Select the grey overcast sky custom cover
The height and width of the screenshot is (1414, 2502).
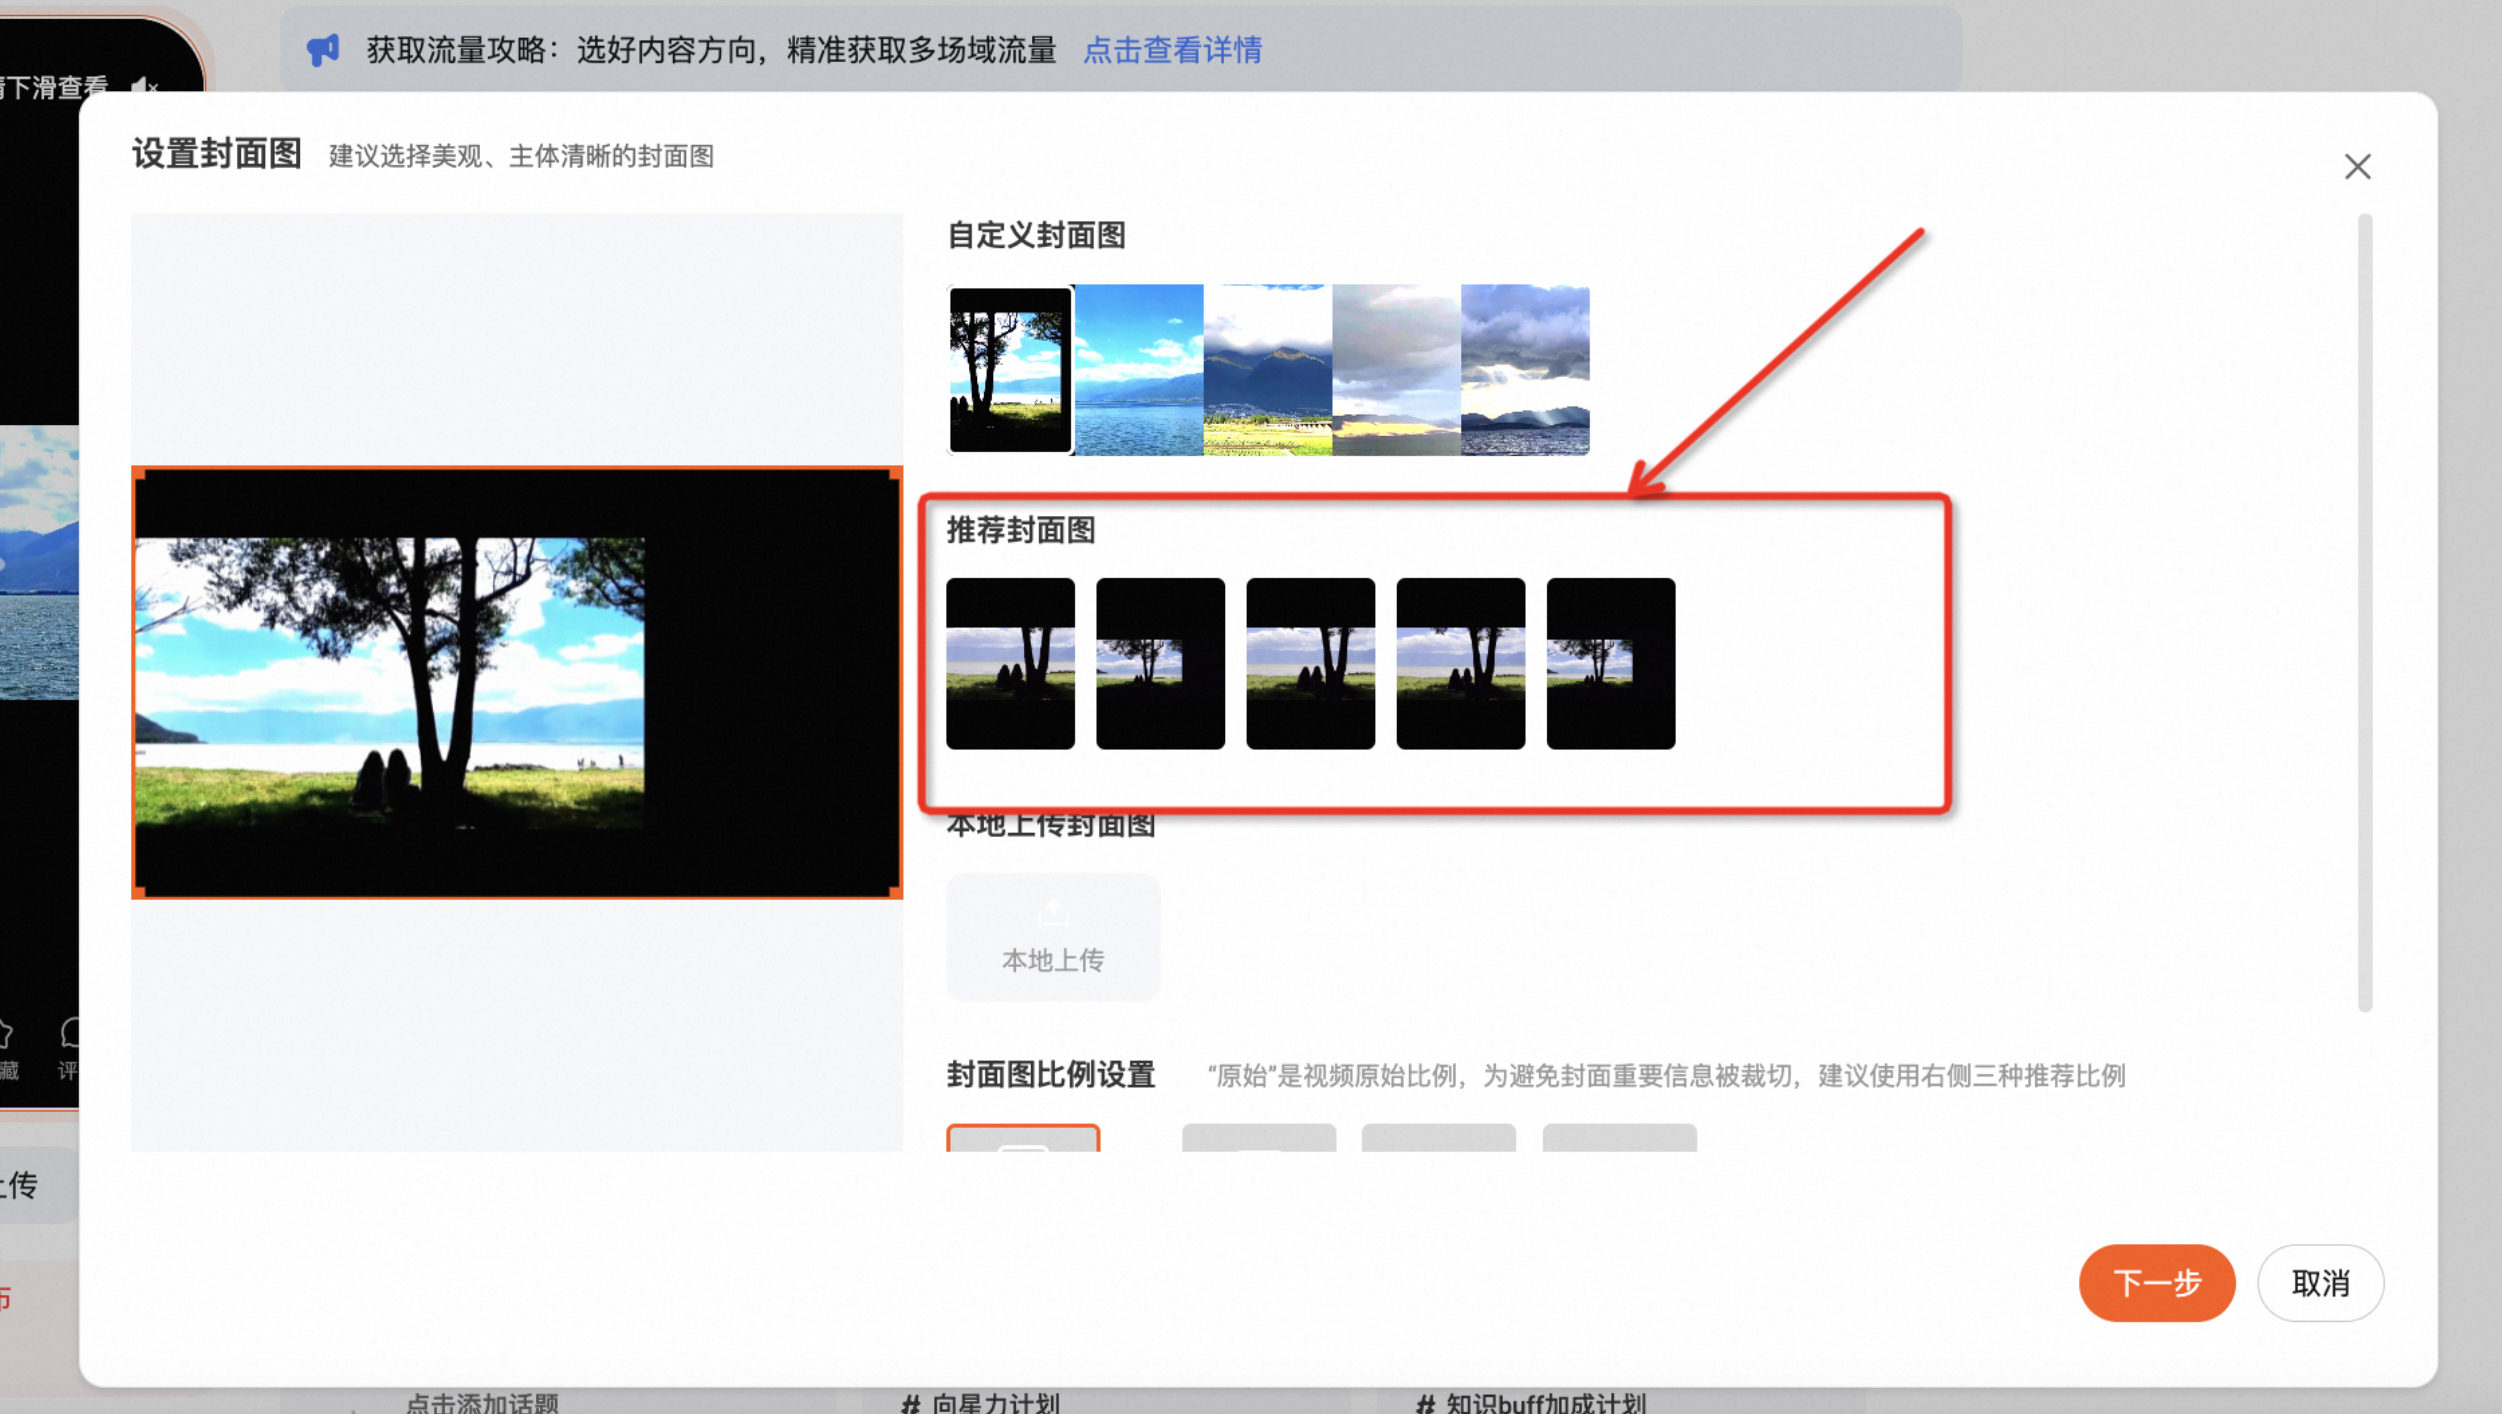click(1396, 370)
